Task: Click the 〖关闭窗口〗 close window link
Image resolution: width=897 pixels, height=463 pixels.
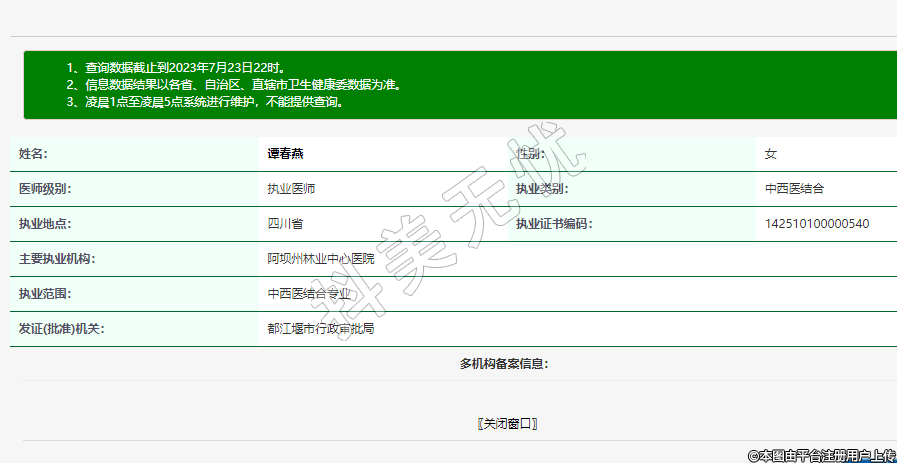Action: pos(508,423)
